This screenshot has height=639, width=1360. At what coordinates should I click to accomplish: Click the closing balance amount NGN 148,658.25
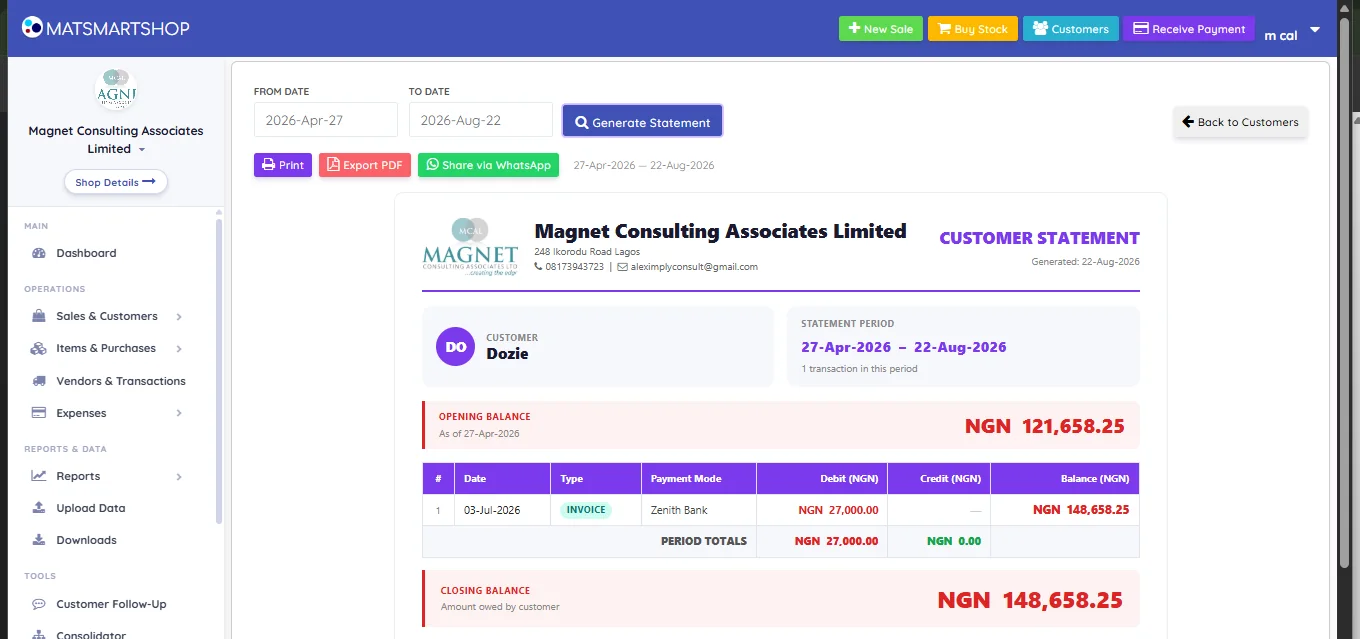1030,600
